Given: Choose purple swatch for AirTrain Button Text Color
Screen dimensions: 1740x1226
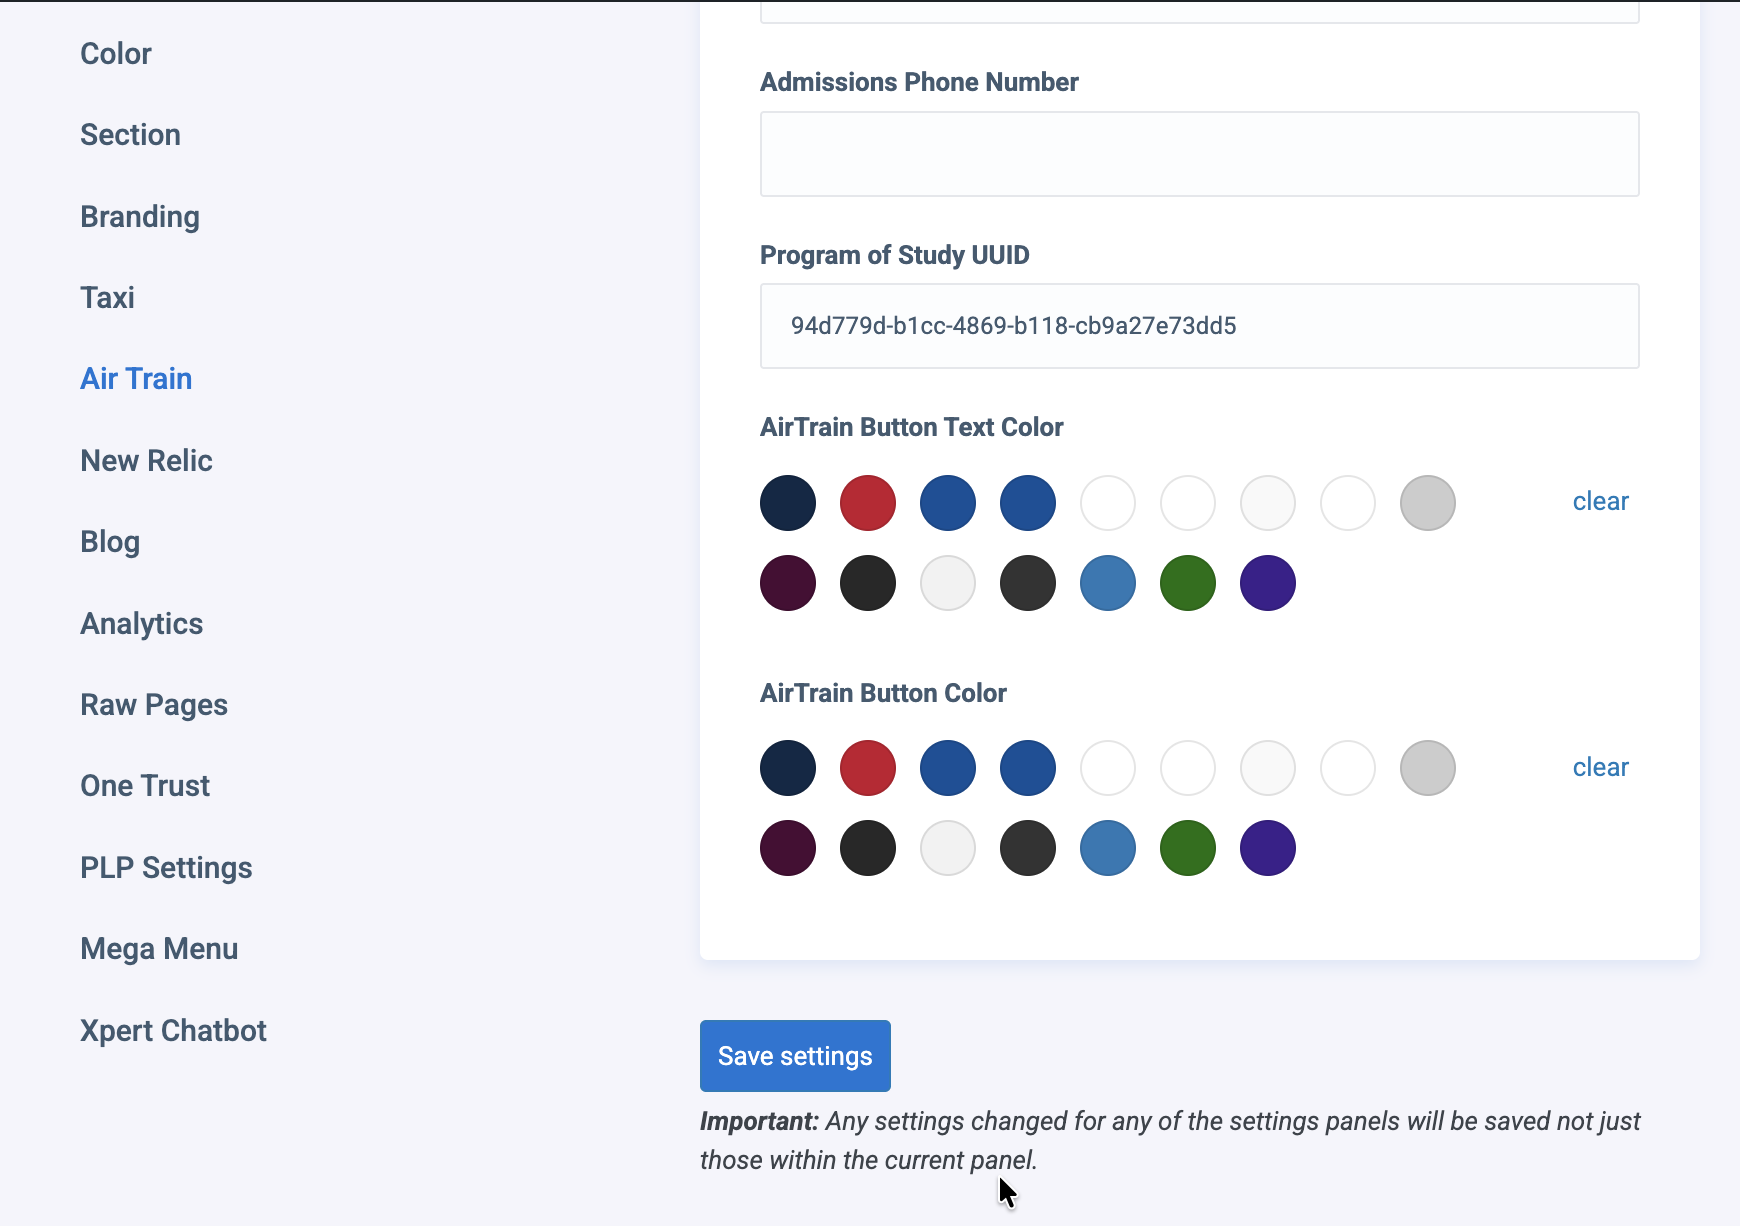Looking at the screenshot, I should coord(1268,583).
